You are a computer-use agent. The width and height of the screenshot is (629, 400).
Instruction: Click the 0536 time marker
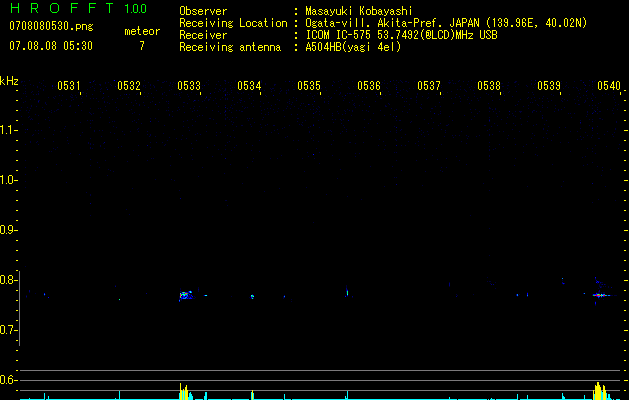pos(369,86)
